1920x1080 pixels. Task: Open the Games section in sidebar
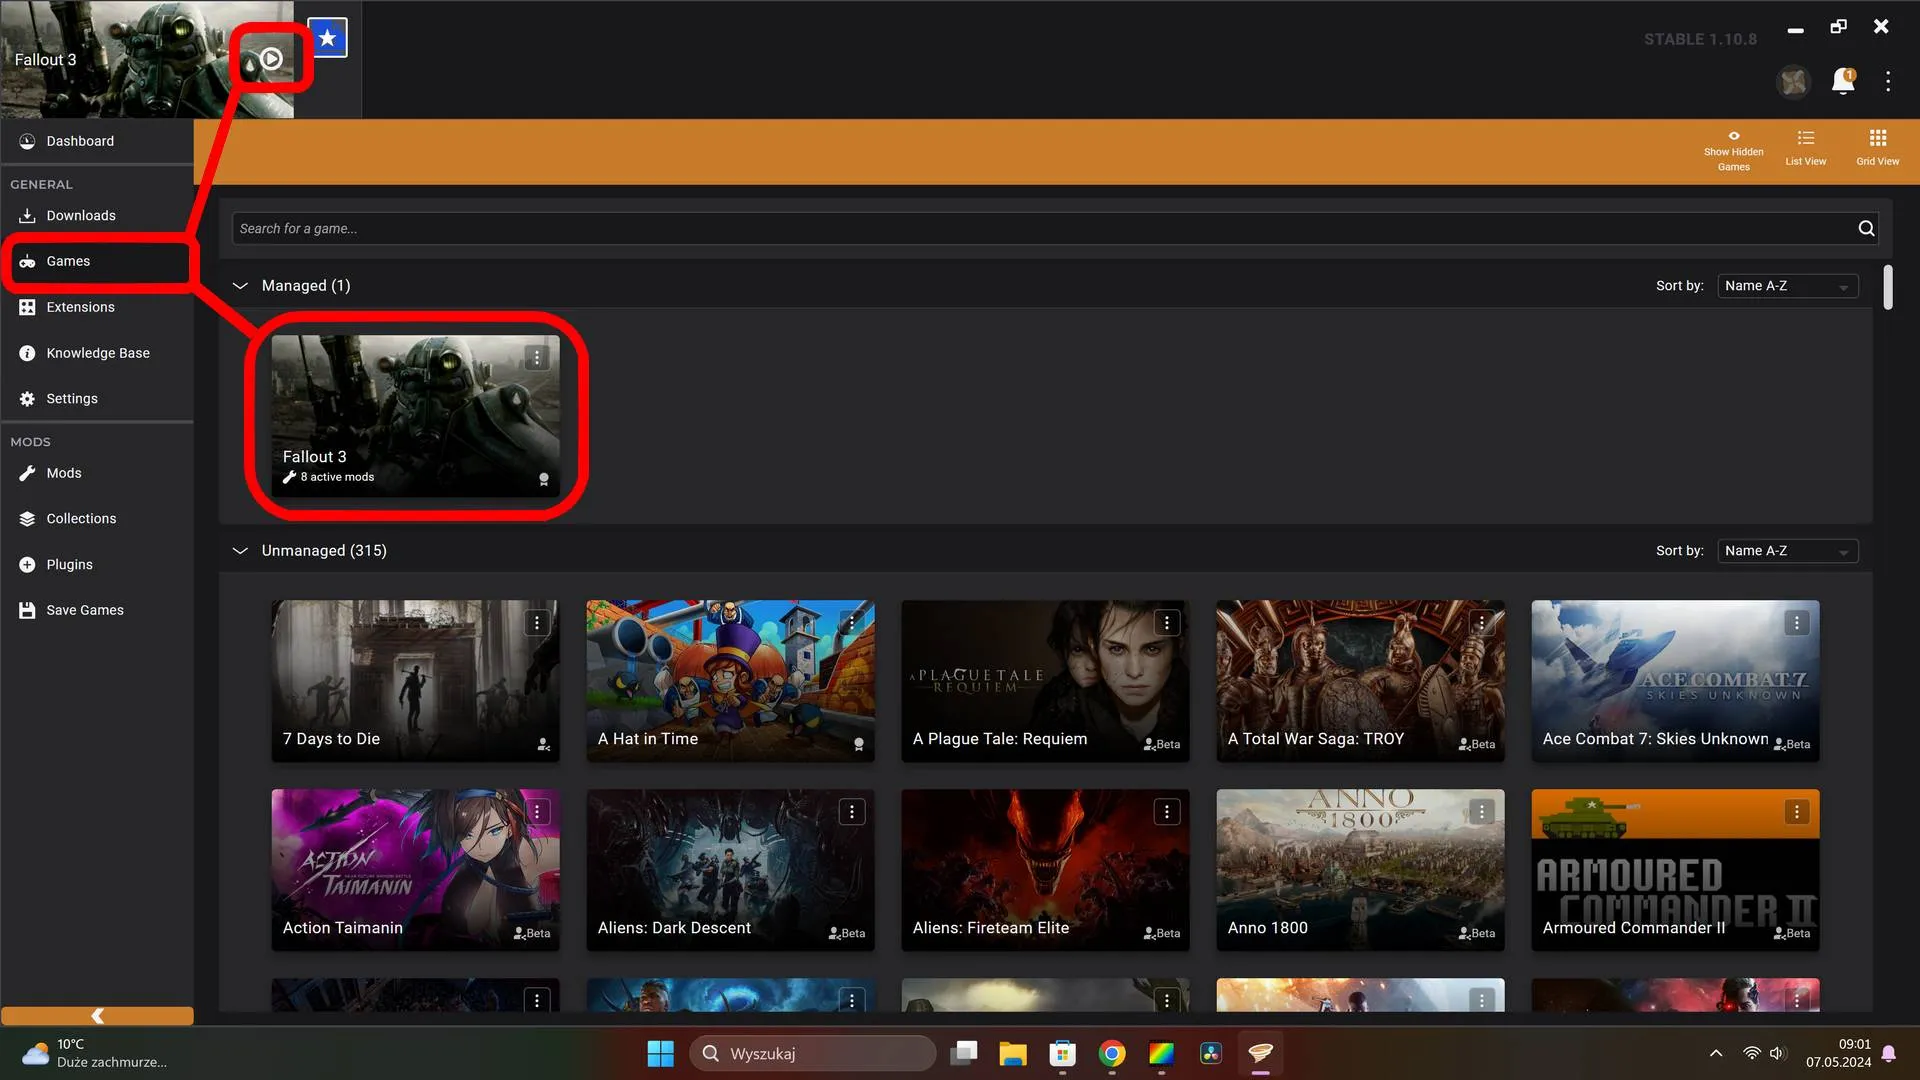[x=97, y=261]
